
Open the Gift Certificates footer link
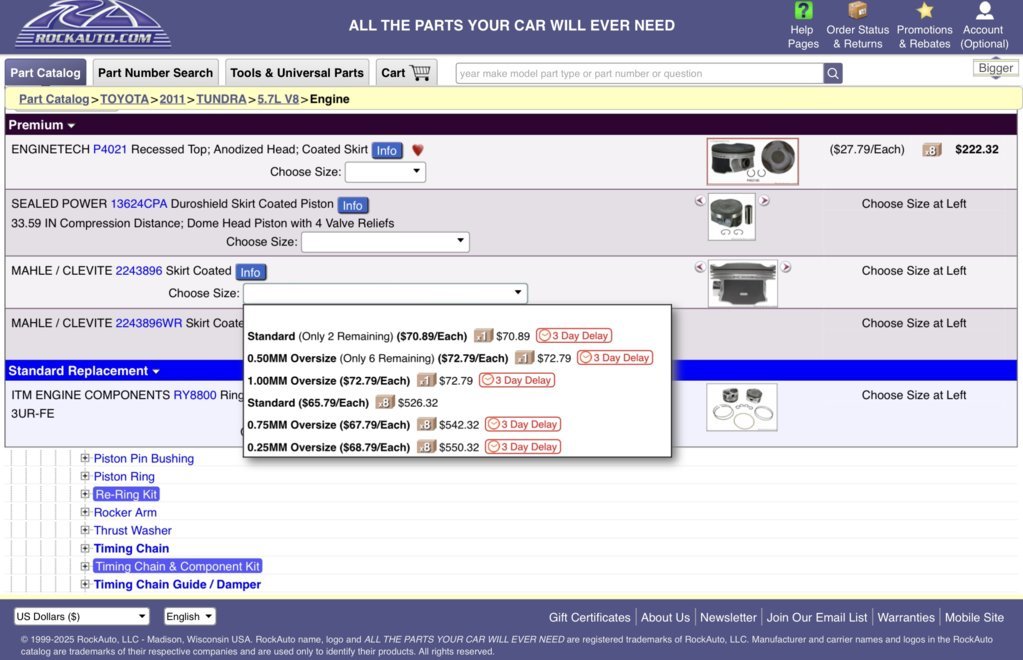click(590, 617)
